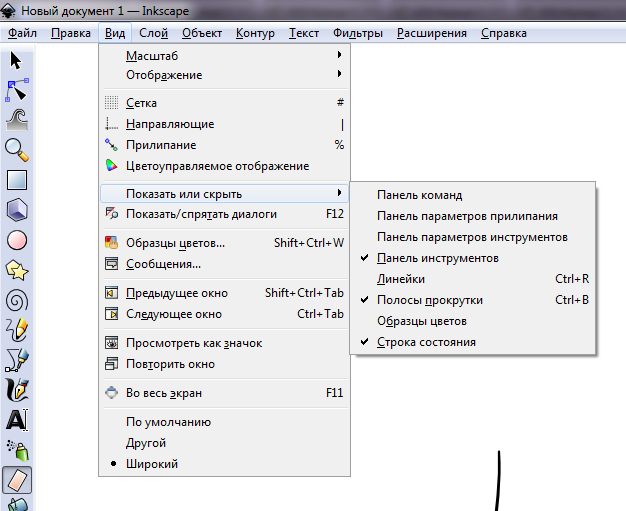
Task: Select the Tweak wave tool
Action: (x=17, y=120)
